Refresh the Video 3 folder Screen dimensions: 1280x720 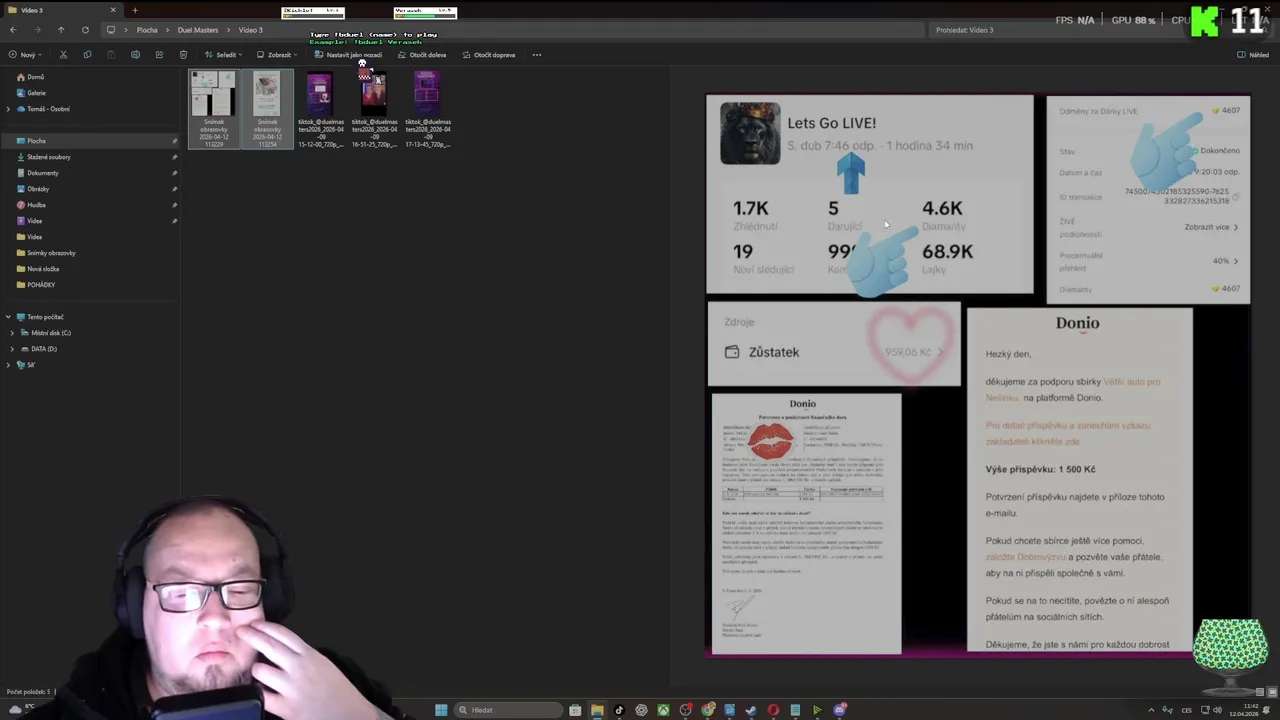pyautogui.click(x=85, y=30)
